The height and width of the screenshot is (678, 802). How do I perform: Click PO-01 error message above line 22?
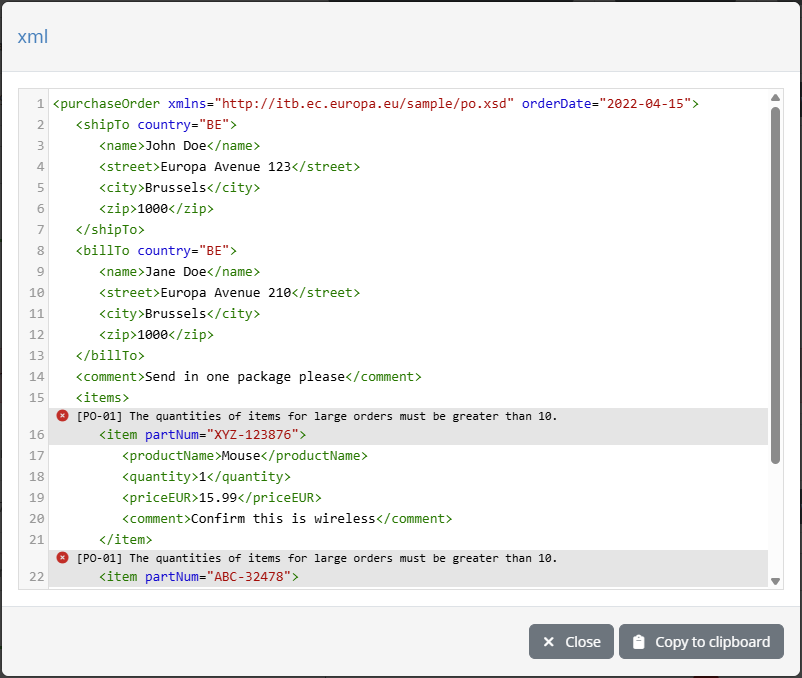pos(317,558)
